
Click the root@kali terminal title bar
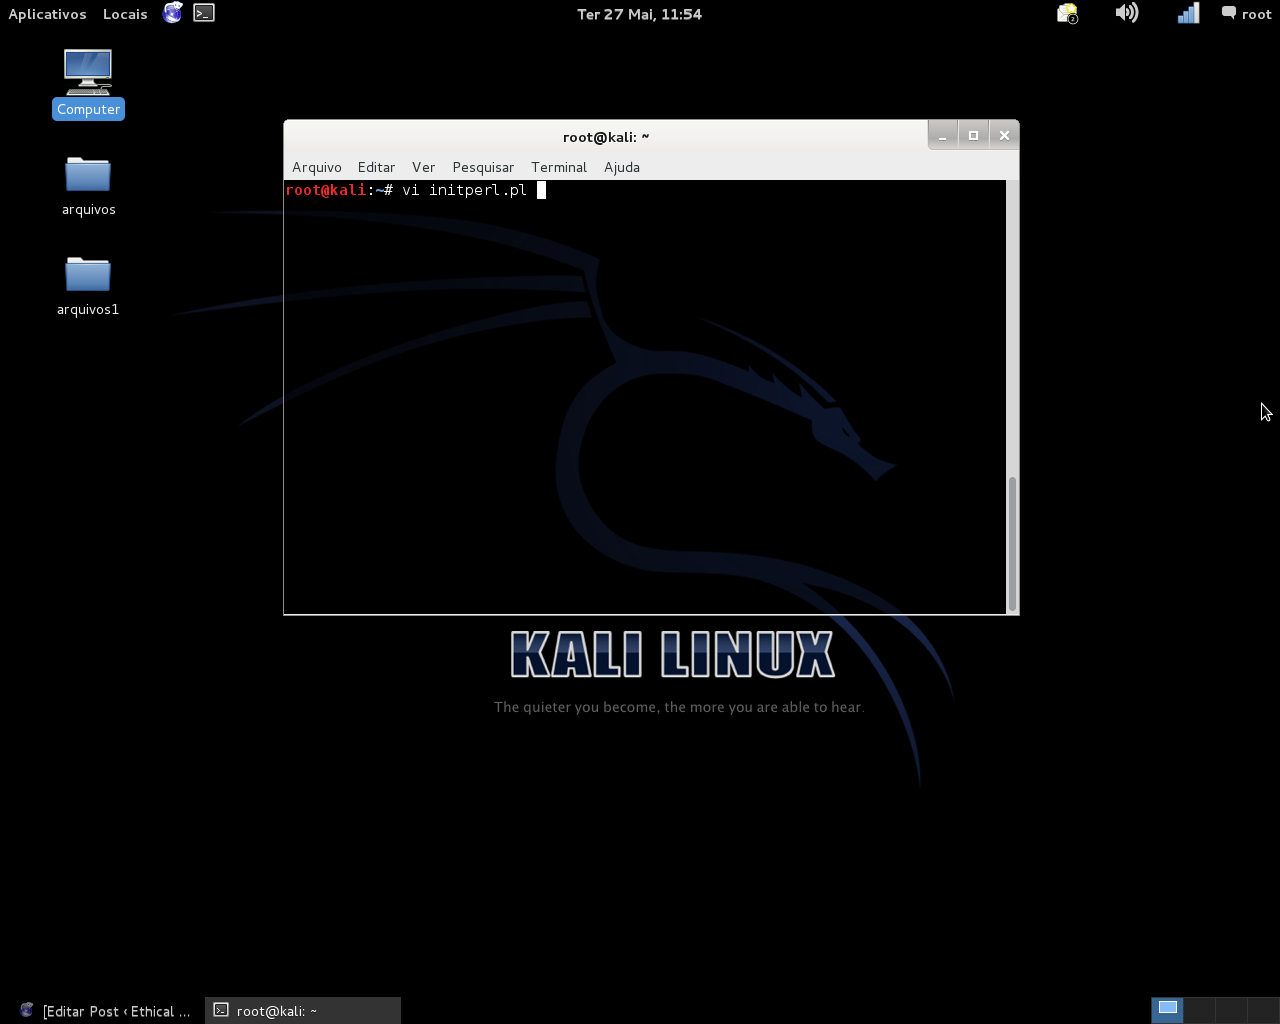(606, 137)
